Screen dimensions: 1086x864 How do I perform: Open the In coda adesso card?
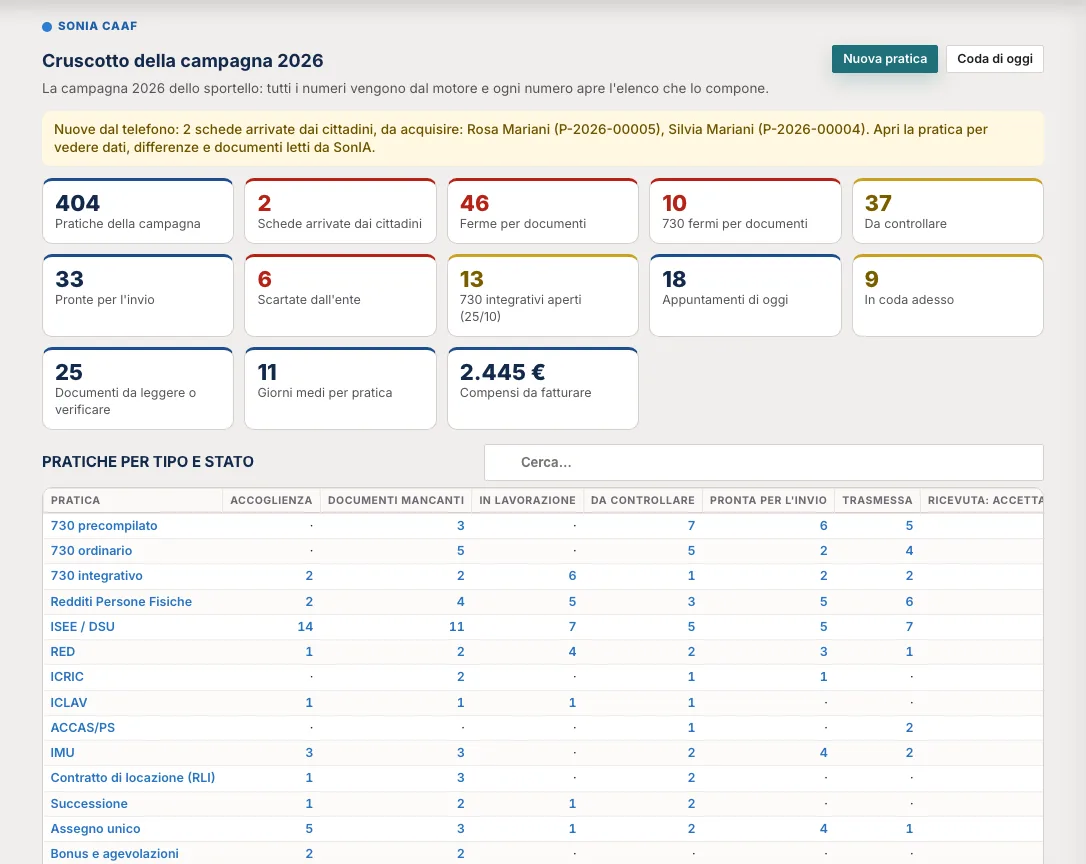point(947,296)
